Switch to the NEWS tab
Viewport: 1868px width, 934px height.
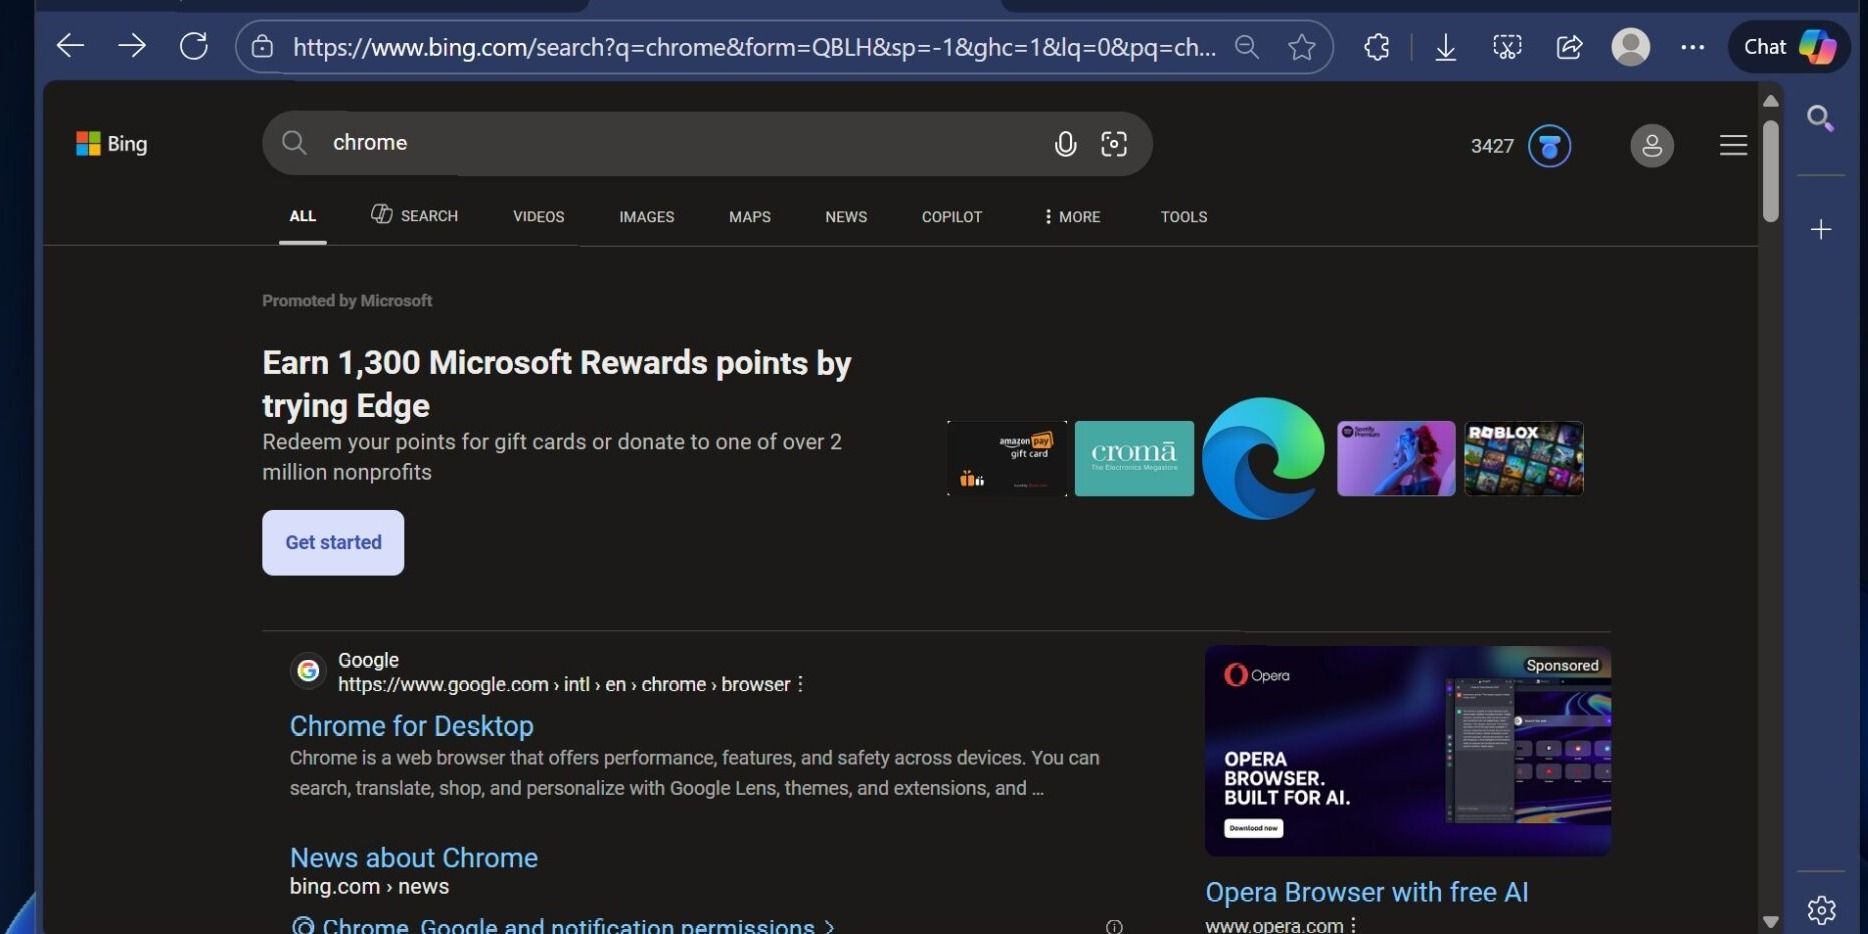click(x=845, y=217)
